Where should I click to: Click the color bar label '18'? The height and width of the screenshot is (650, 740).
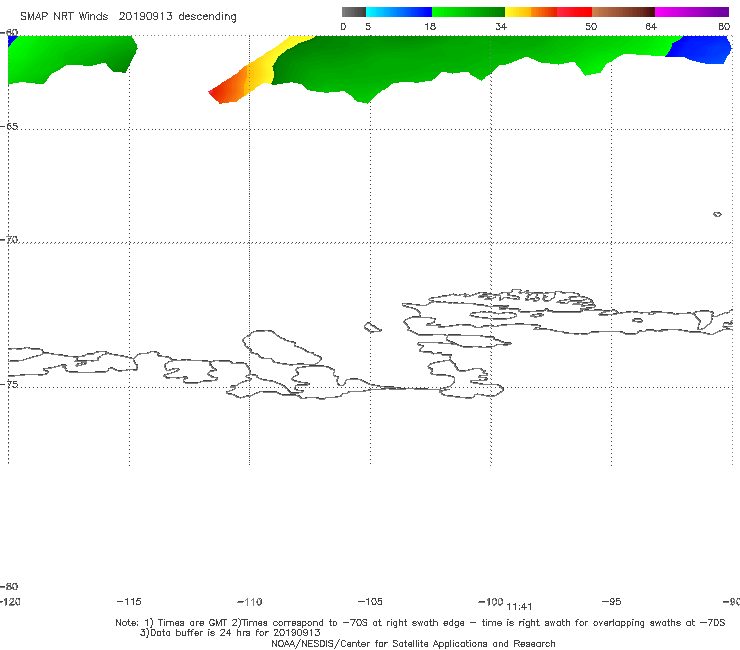click(x=430, y=26)
